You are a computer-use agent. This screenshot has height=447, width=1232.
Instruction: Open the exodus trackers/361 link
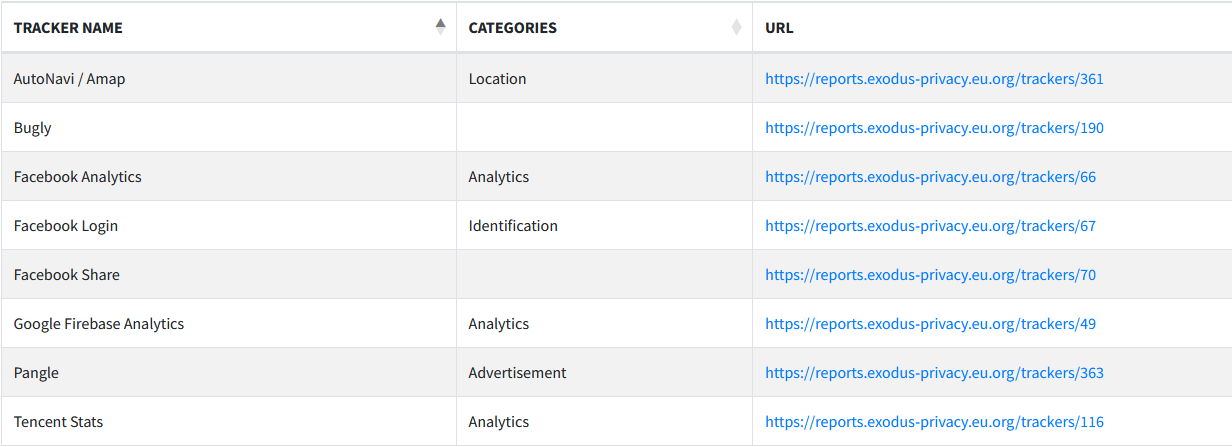click(x=934, y=78)
